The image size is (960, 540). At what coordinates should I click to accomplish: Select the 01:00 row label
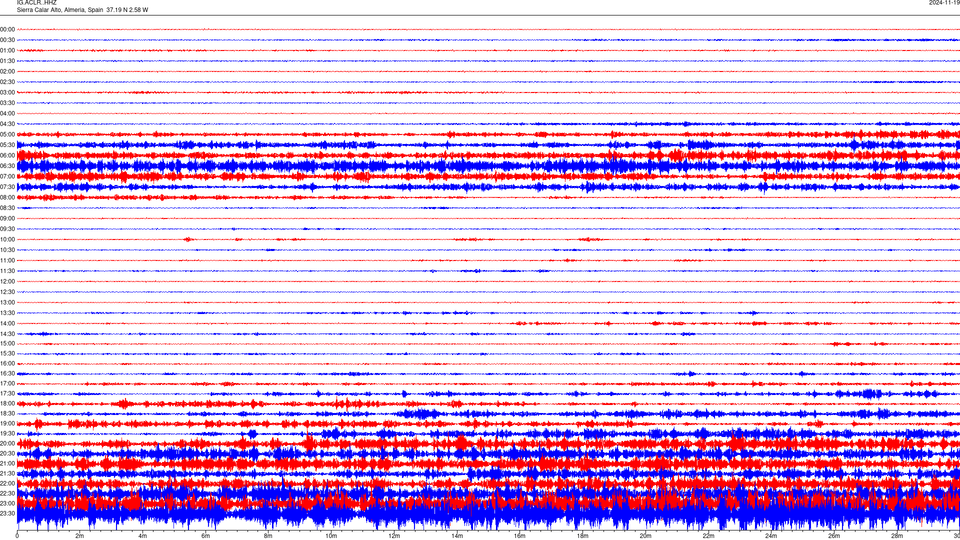[x=7, y=51]
